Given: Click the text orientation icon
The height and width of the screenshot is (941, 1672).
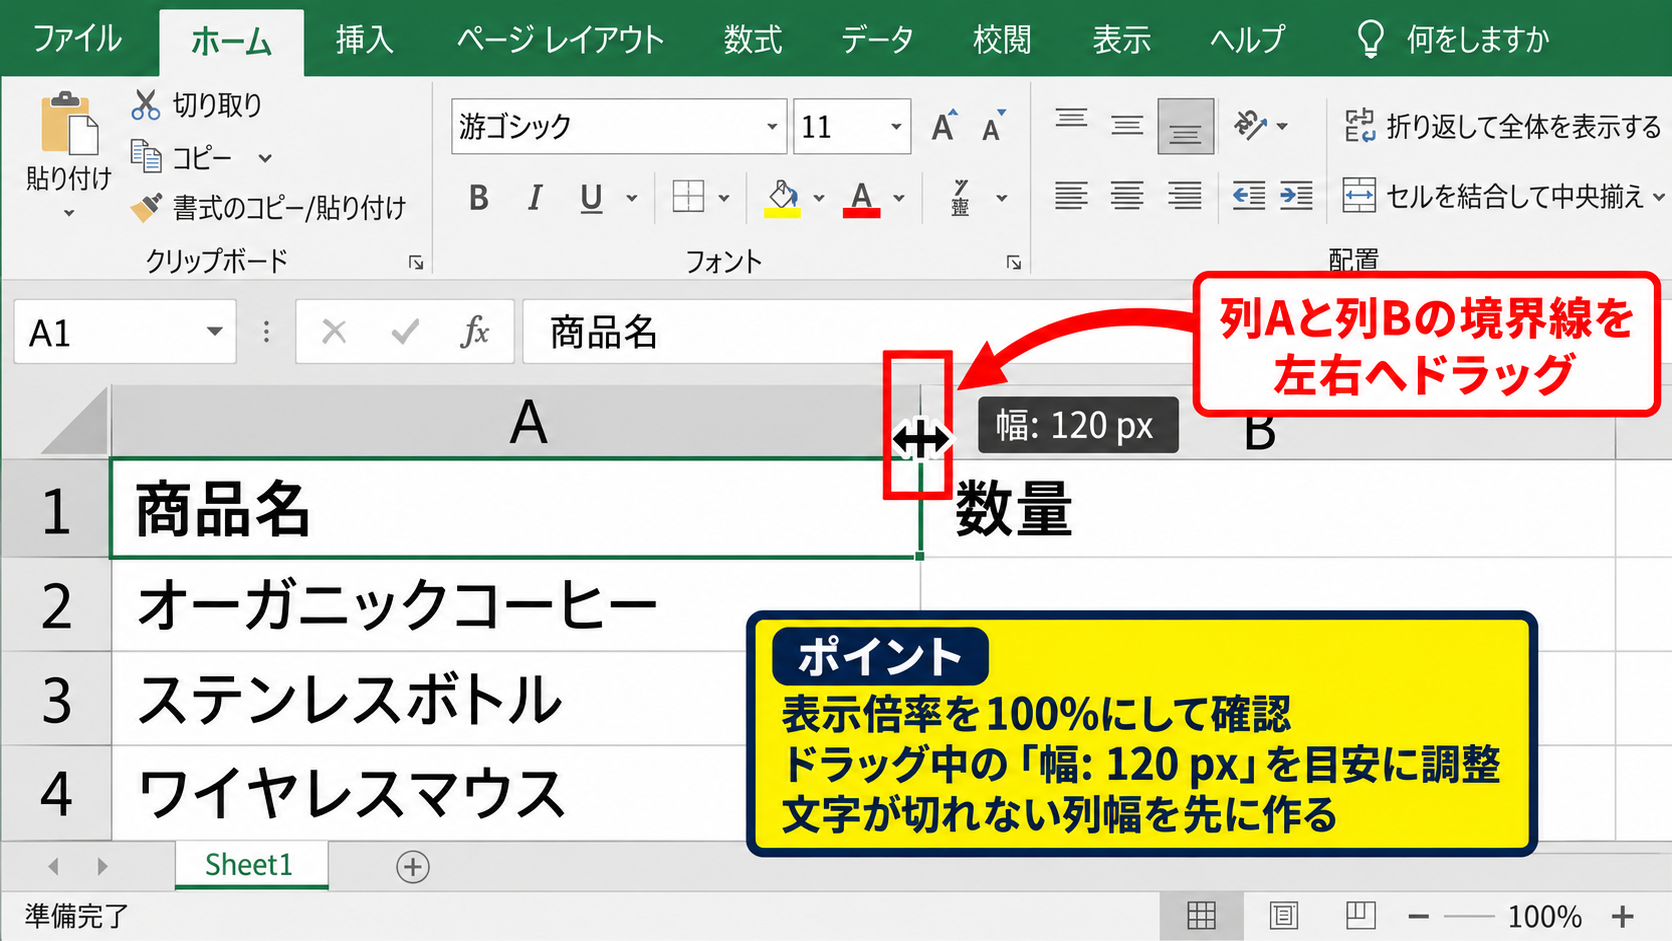Looking at the screenshot, I should pos(1250,125).
